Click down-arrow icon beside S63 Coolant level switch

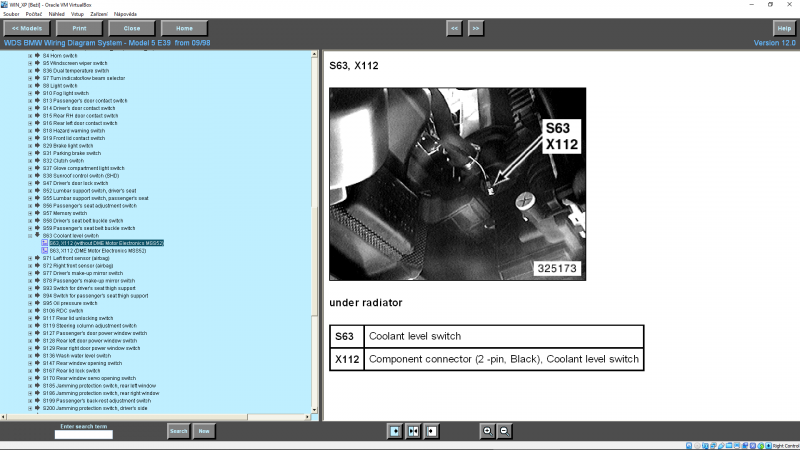(x=37, y=235)
